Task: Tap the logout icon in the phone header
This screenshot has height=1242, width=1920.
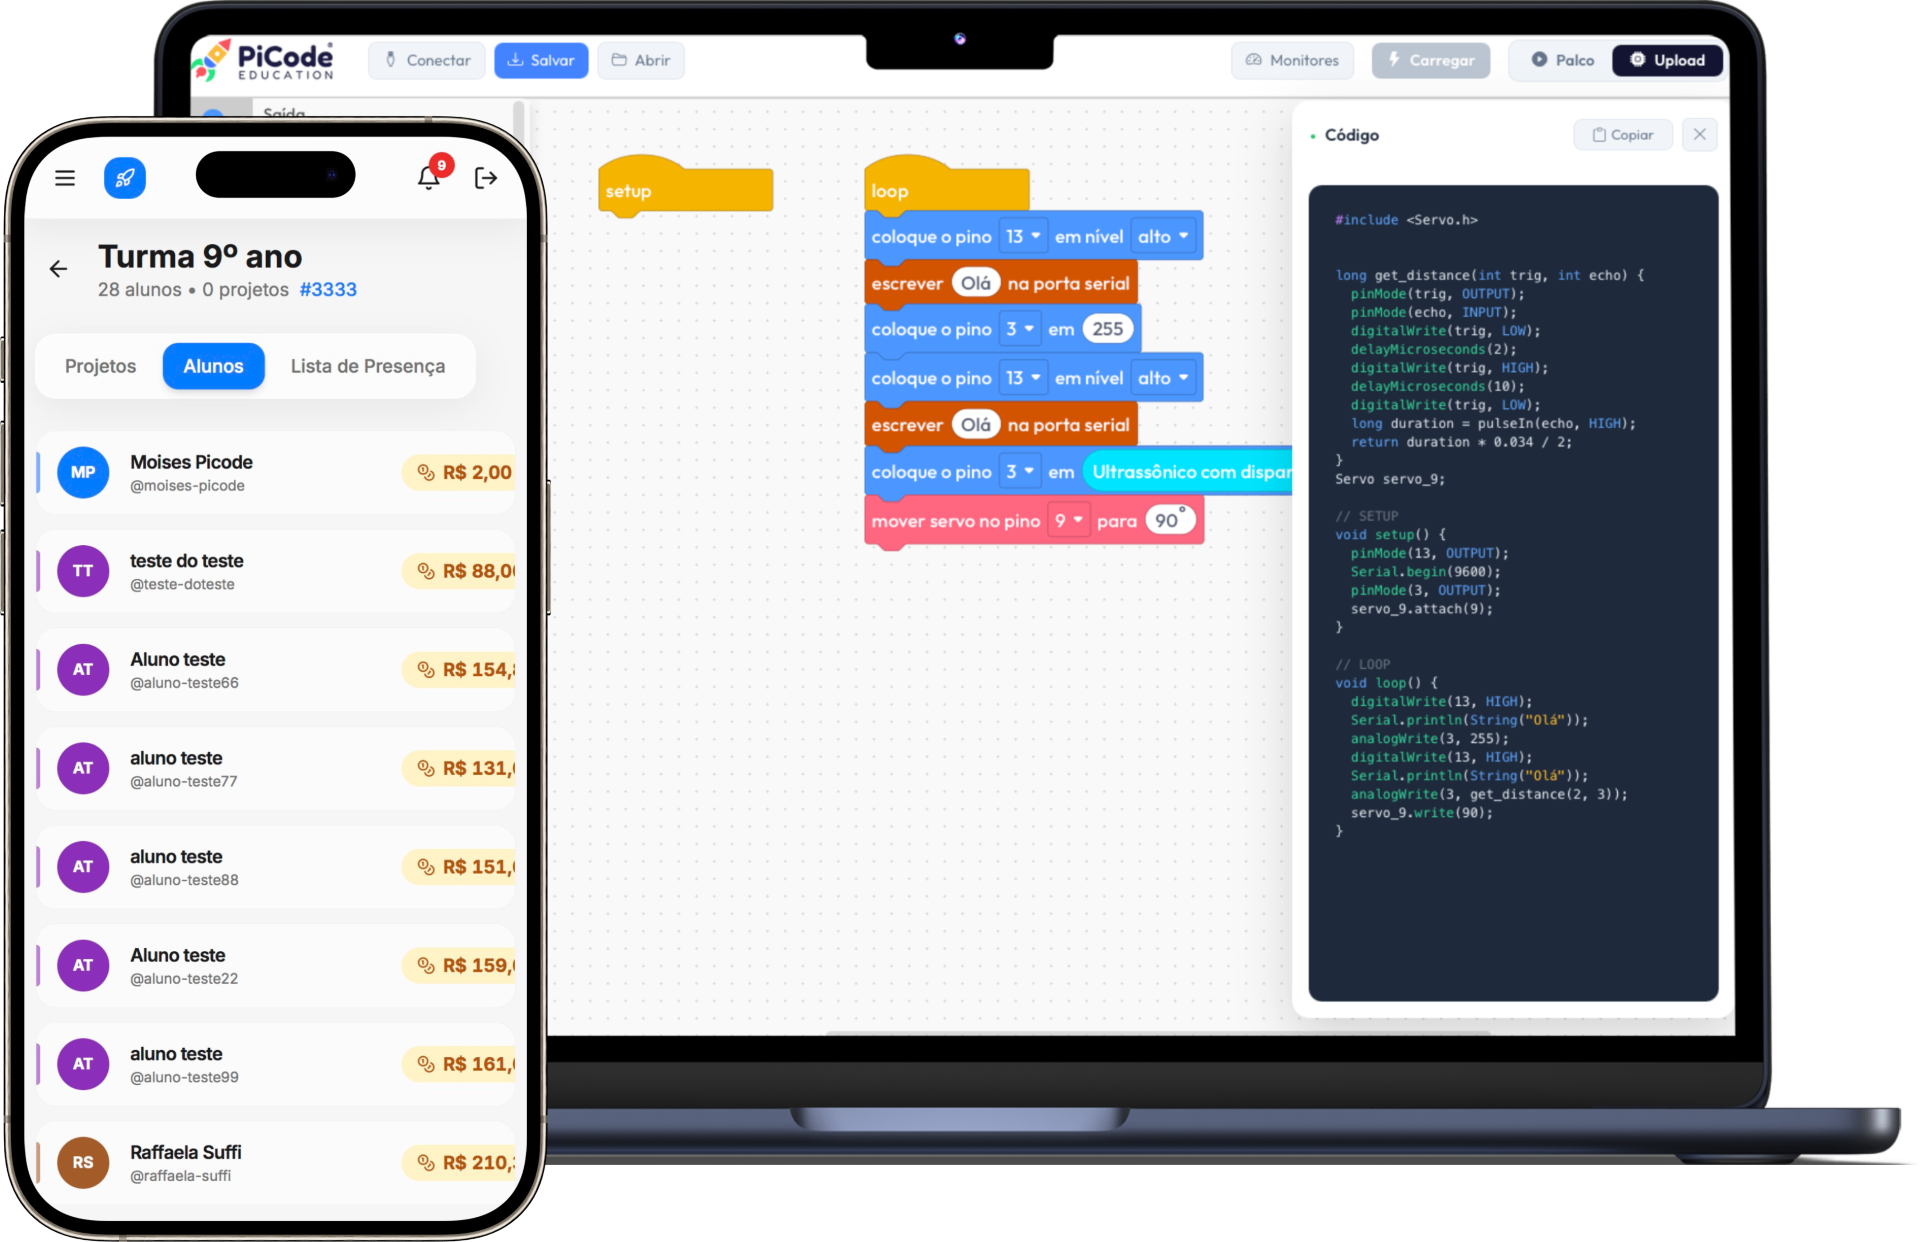Action: point(486,178)
